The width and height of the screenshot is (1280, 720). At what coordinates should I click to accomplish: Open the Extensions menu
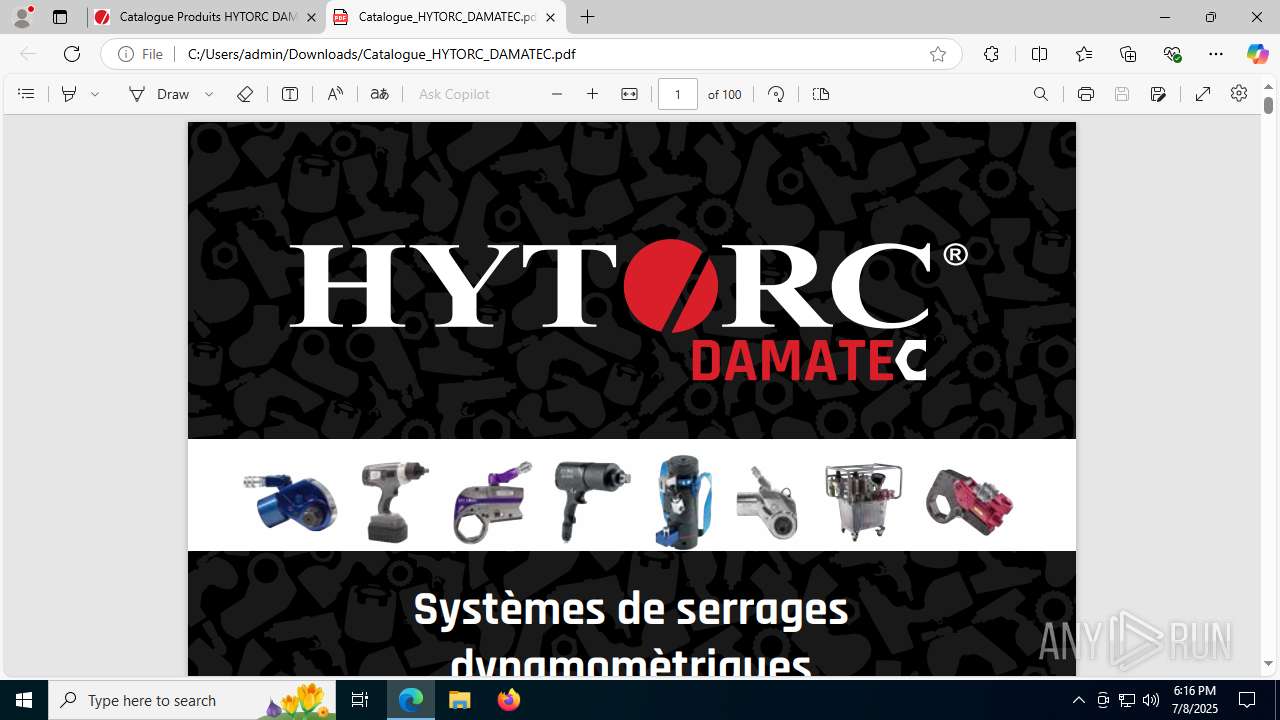coord(991,54)
